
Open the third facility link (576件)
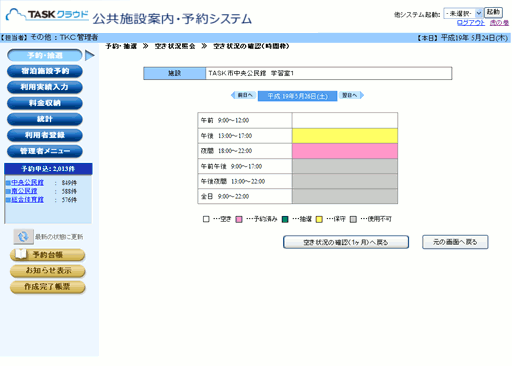pyautogui.click(x=28, y=200)
